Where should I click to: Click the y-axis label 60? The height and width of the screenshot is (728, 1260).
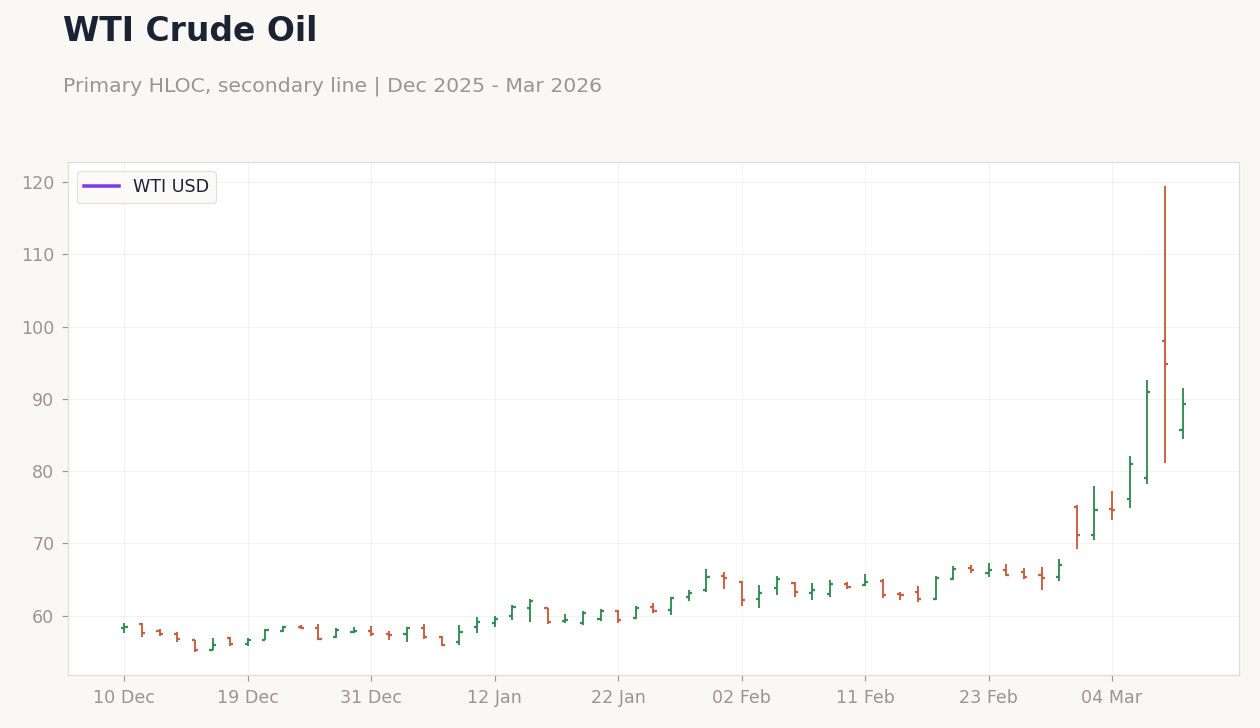click(43, 616)
